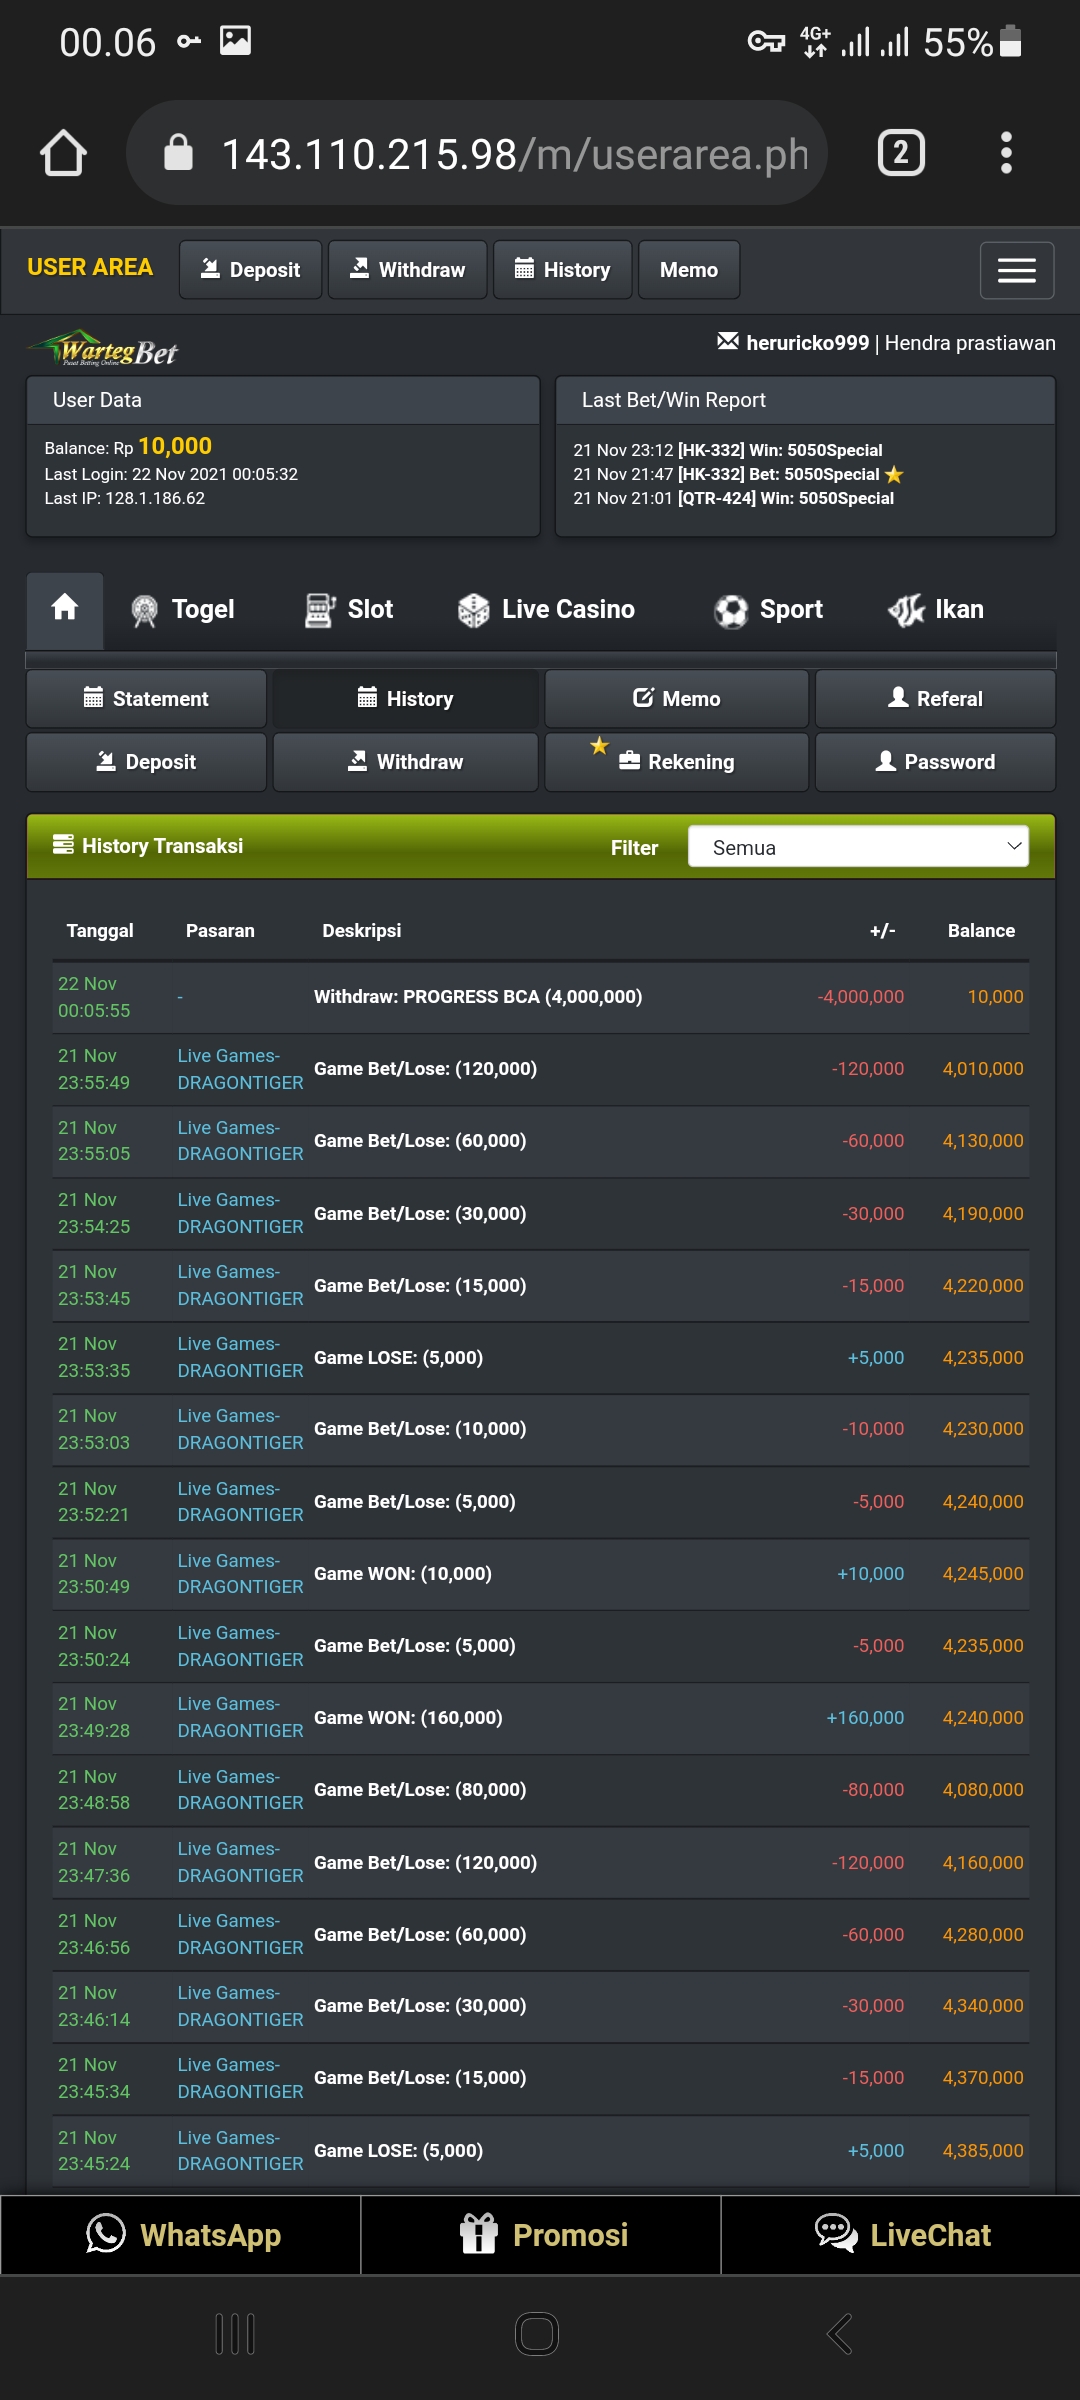Open the browser tab switcher showing 2
Screen dimensions: 1080x2400
point(900,153)
